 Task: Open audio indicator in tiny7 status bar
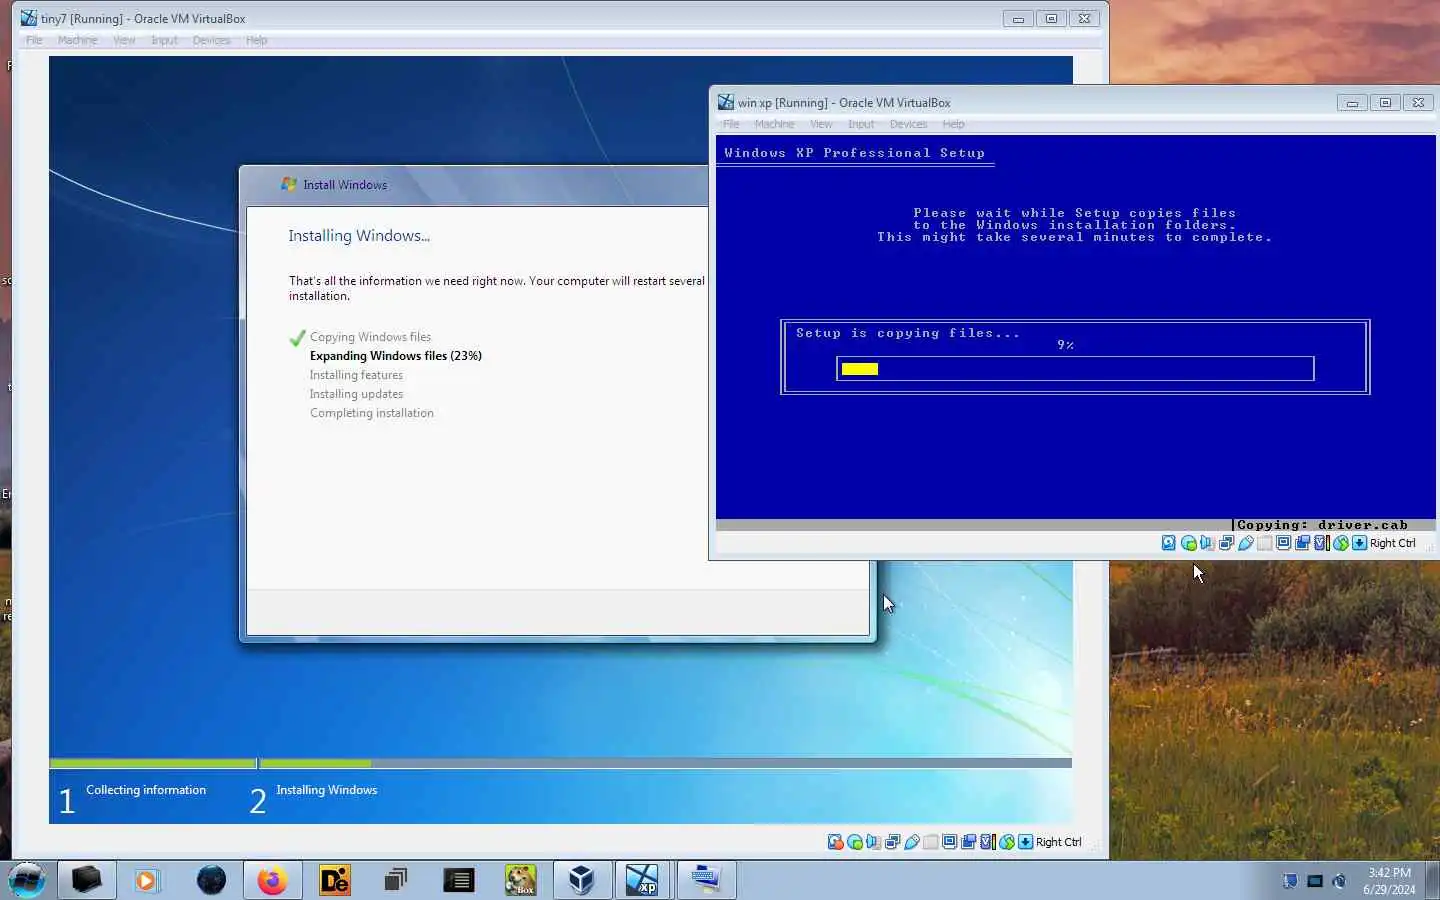click(873, 842)
